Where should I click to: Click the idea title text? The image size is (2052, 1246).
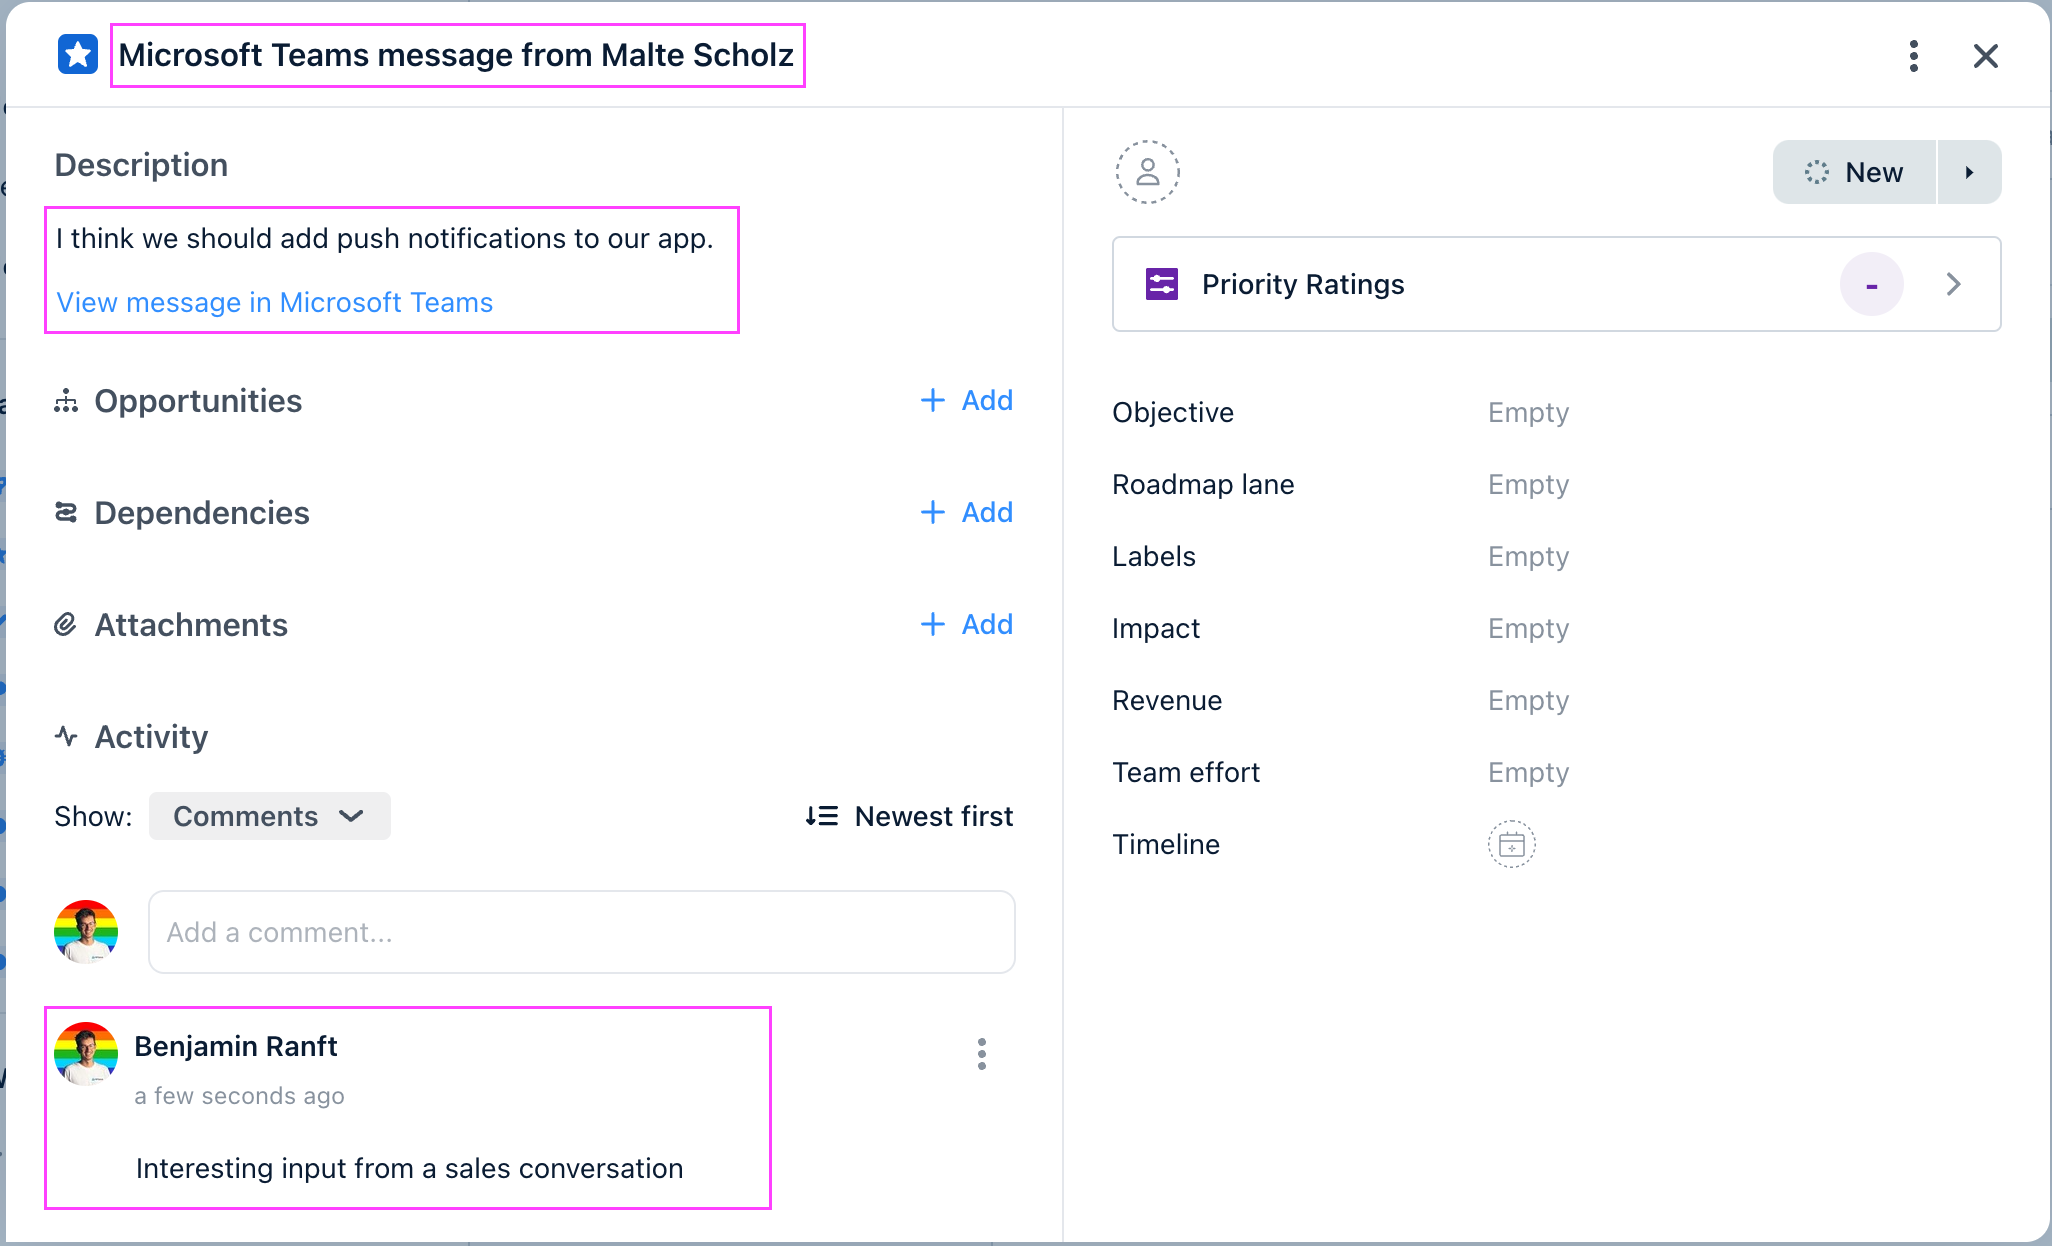(457, 55)
